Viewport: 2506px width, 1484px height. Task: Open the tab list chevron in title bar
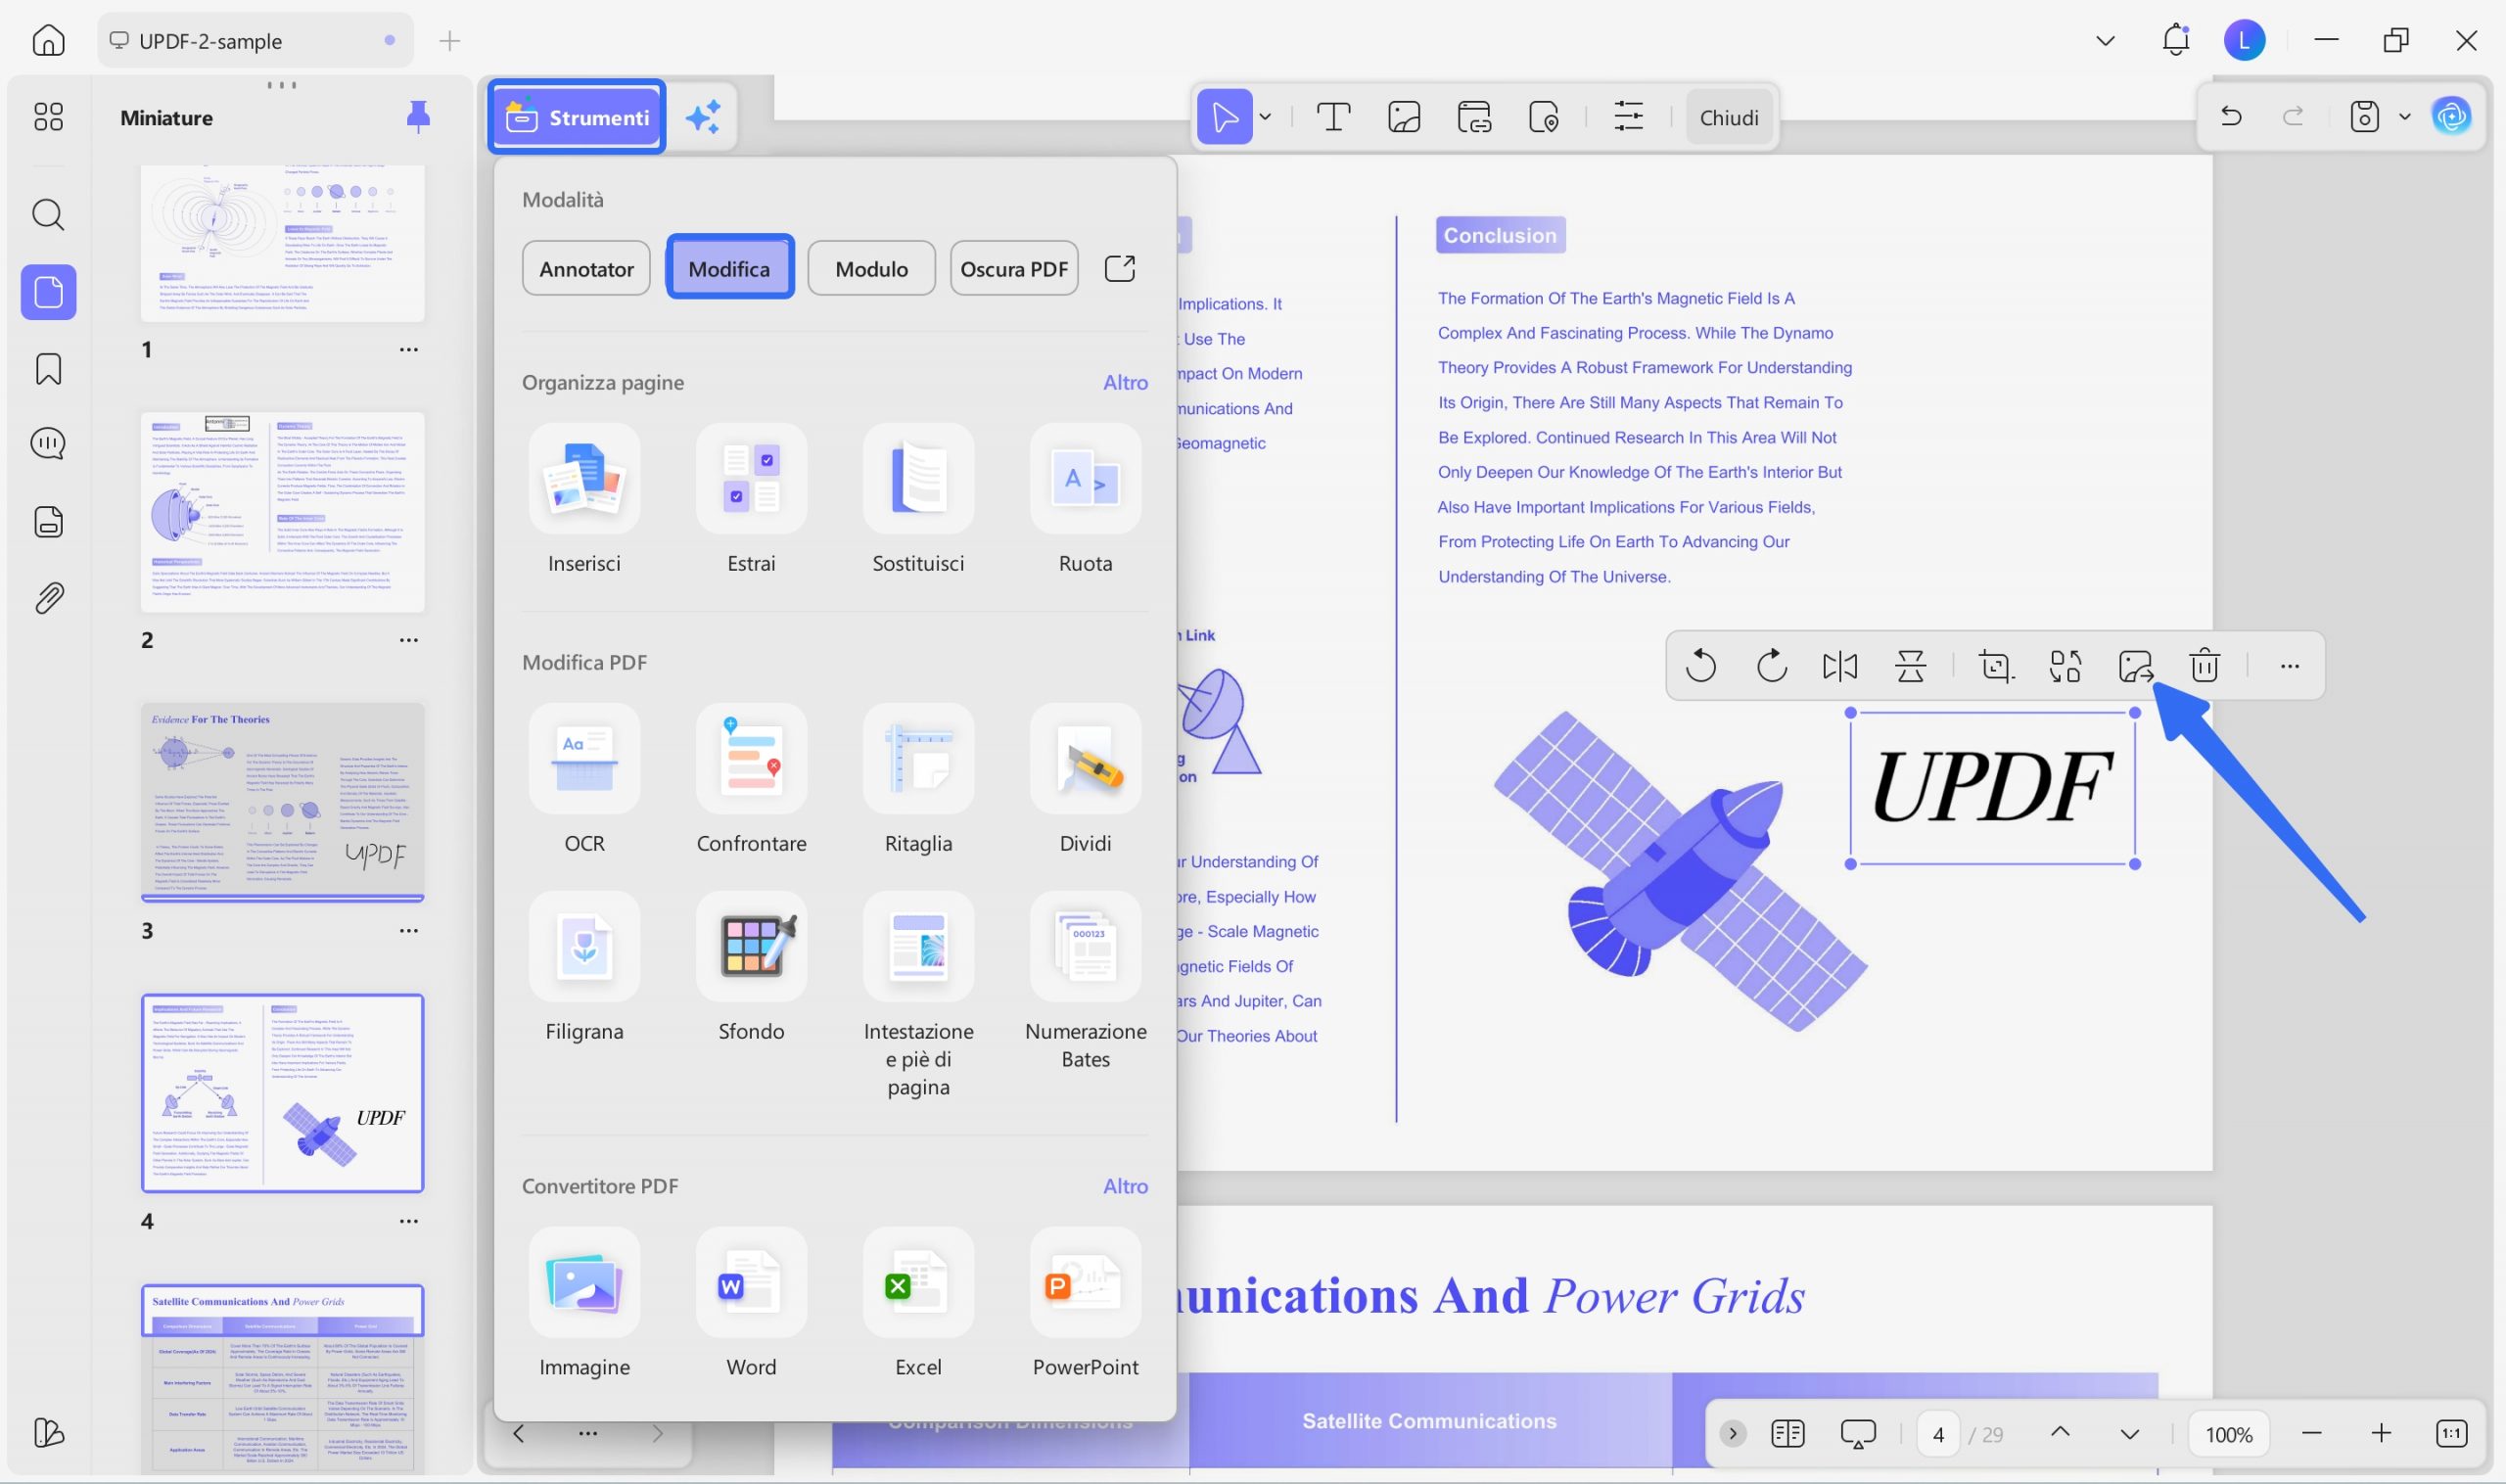tap(2105, 40)
